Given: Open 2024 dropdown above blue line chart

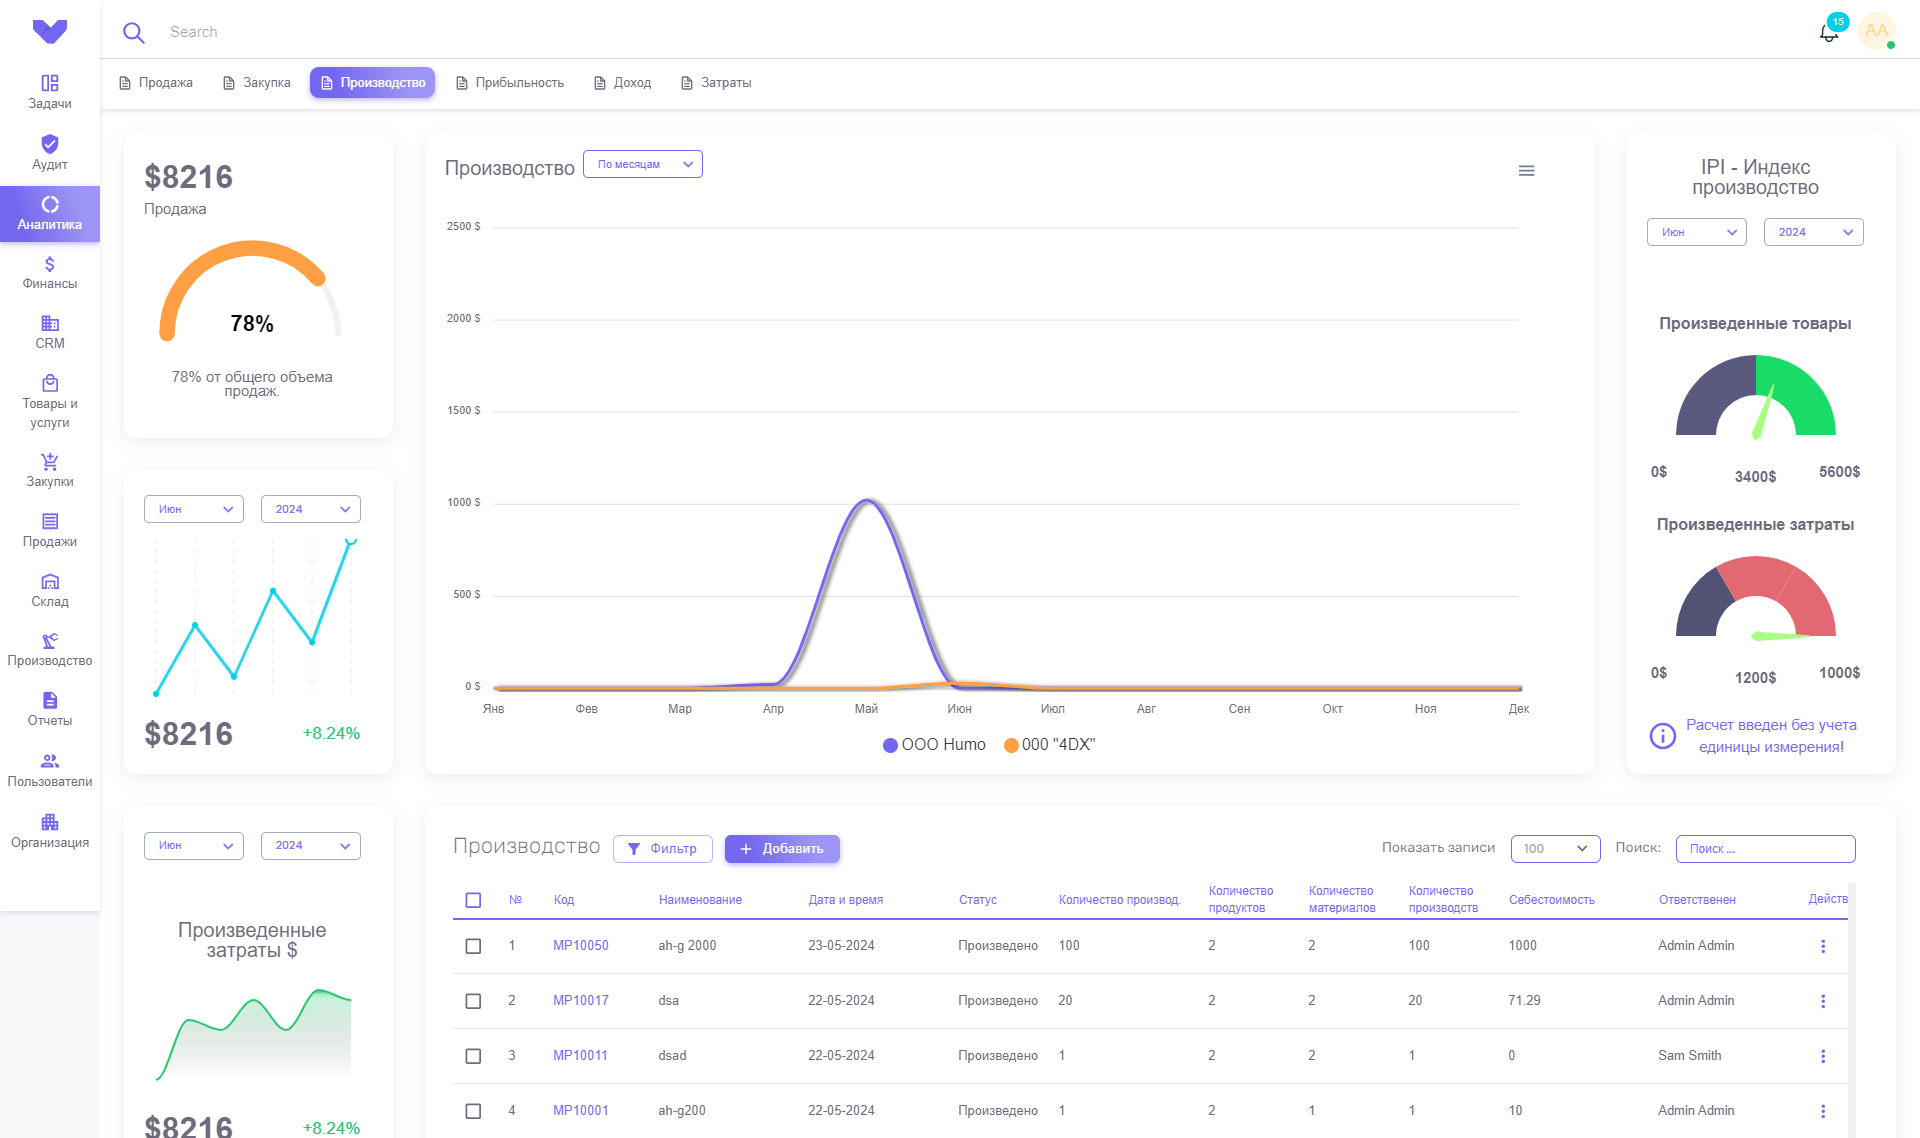Looking at the screenshot, I should pyautogui.click(x=311, y=509).
